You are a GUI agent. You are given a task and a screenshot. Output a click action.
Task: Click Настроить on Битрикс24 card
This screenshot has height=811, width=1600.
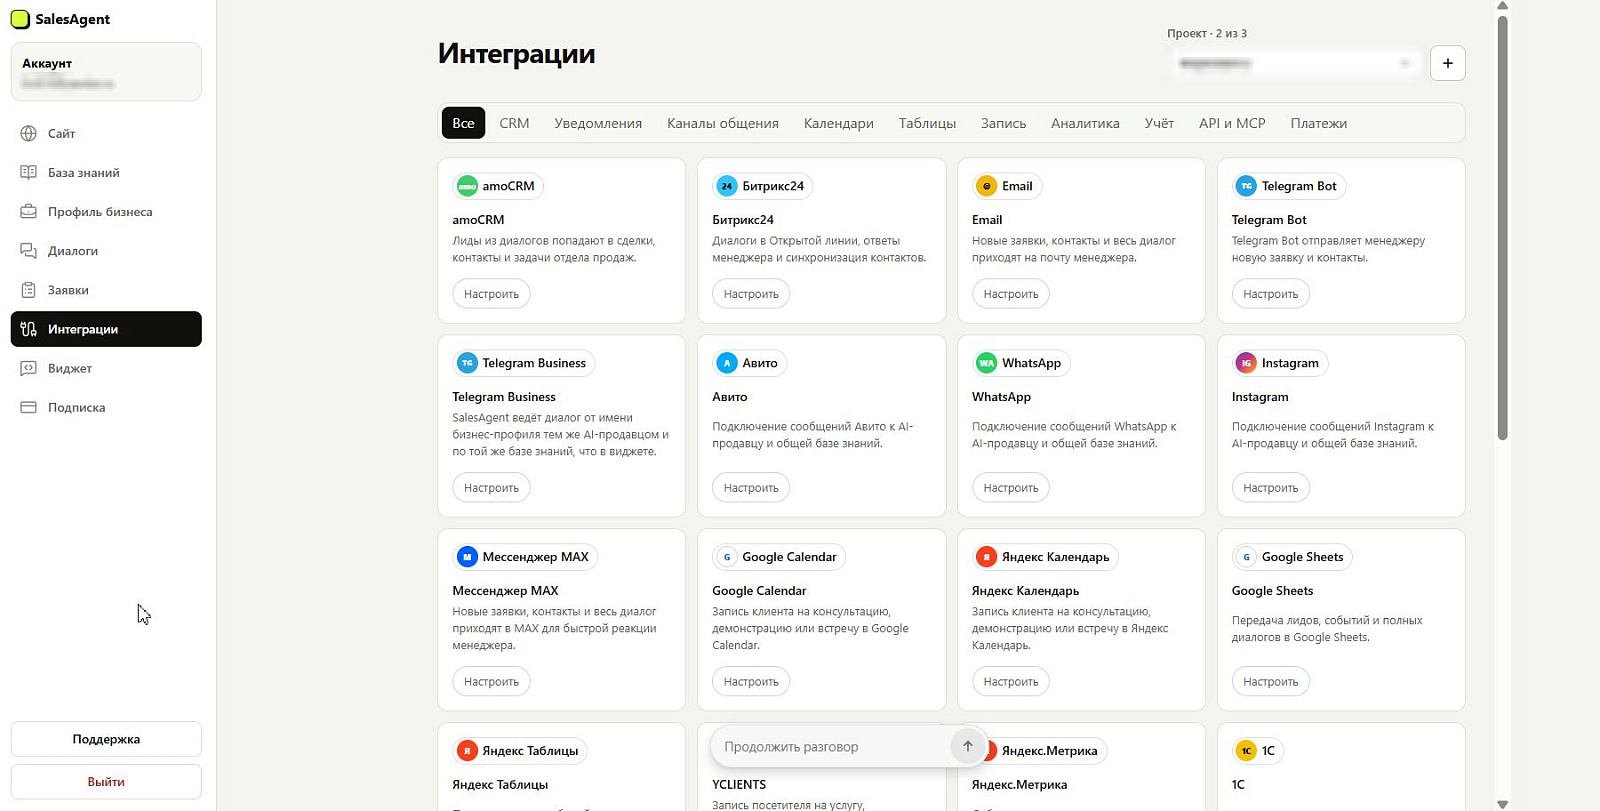point(751,294)
